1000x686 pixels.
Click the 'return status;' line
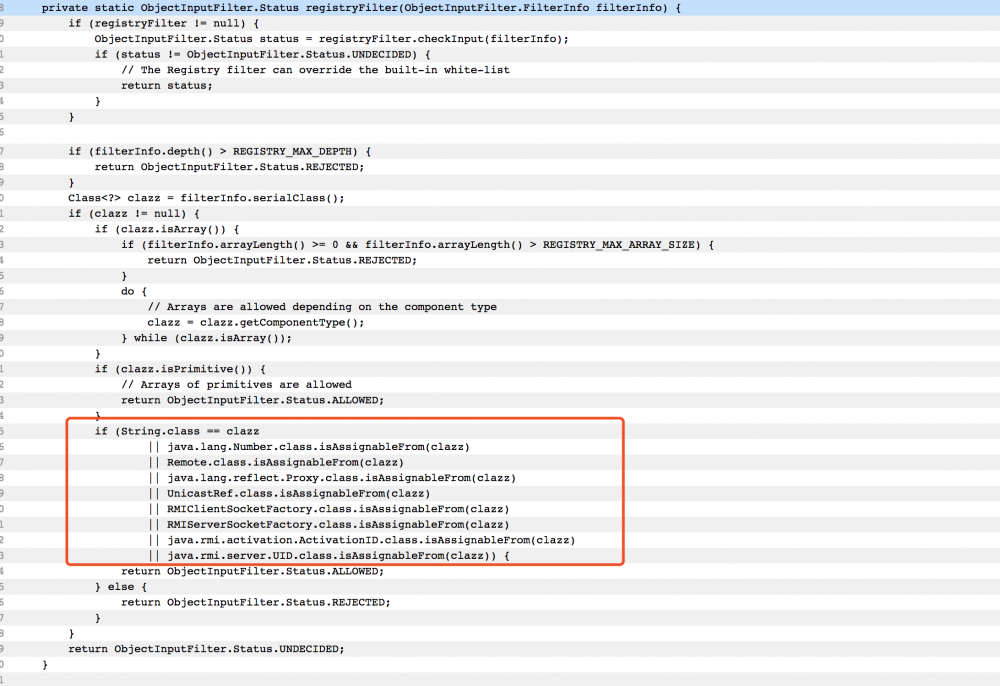[167, 85]
